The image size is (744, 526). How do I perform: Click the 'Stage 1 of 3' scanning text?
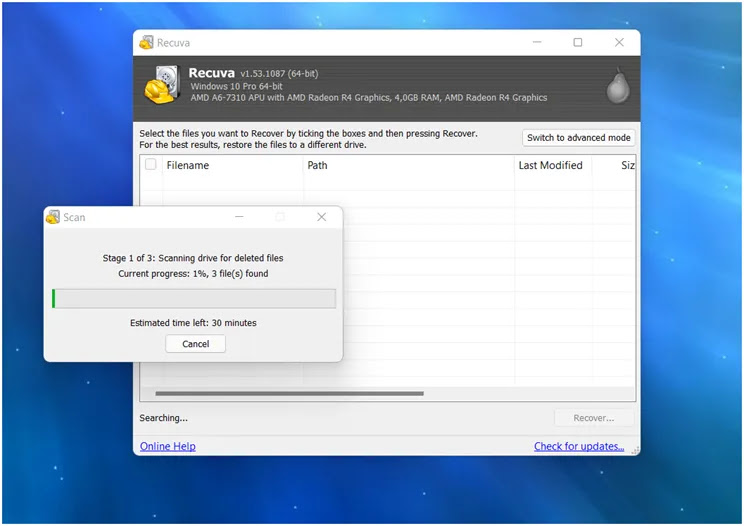[x=193, y=258]
